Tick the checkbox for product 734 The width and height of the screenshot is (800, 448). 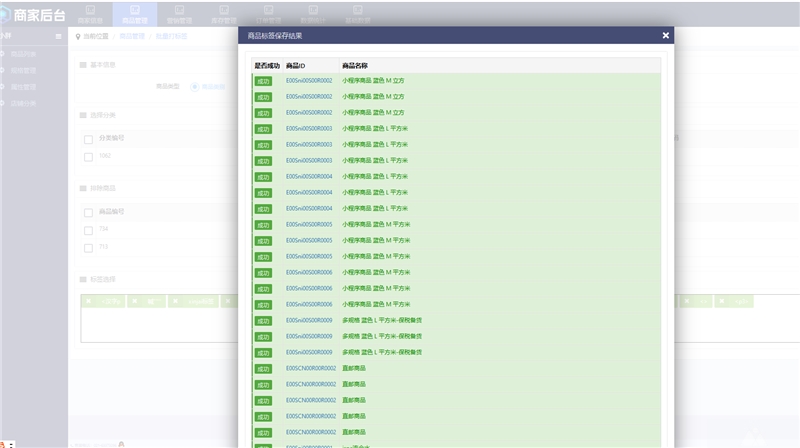pyautogui.click(x=88, y=230)
